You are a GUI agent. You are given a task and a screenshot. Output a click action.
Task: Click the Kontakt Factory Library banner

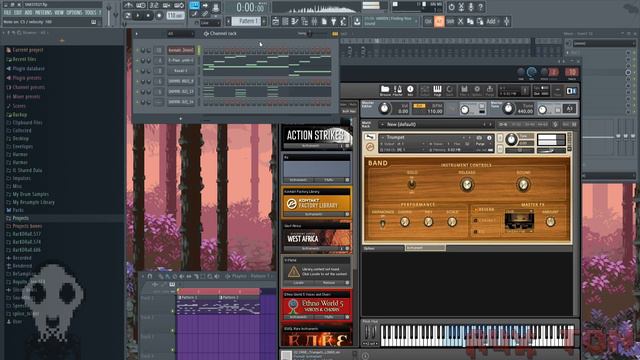[x=316, y=203]
